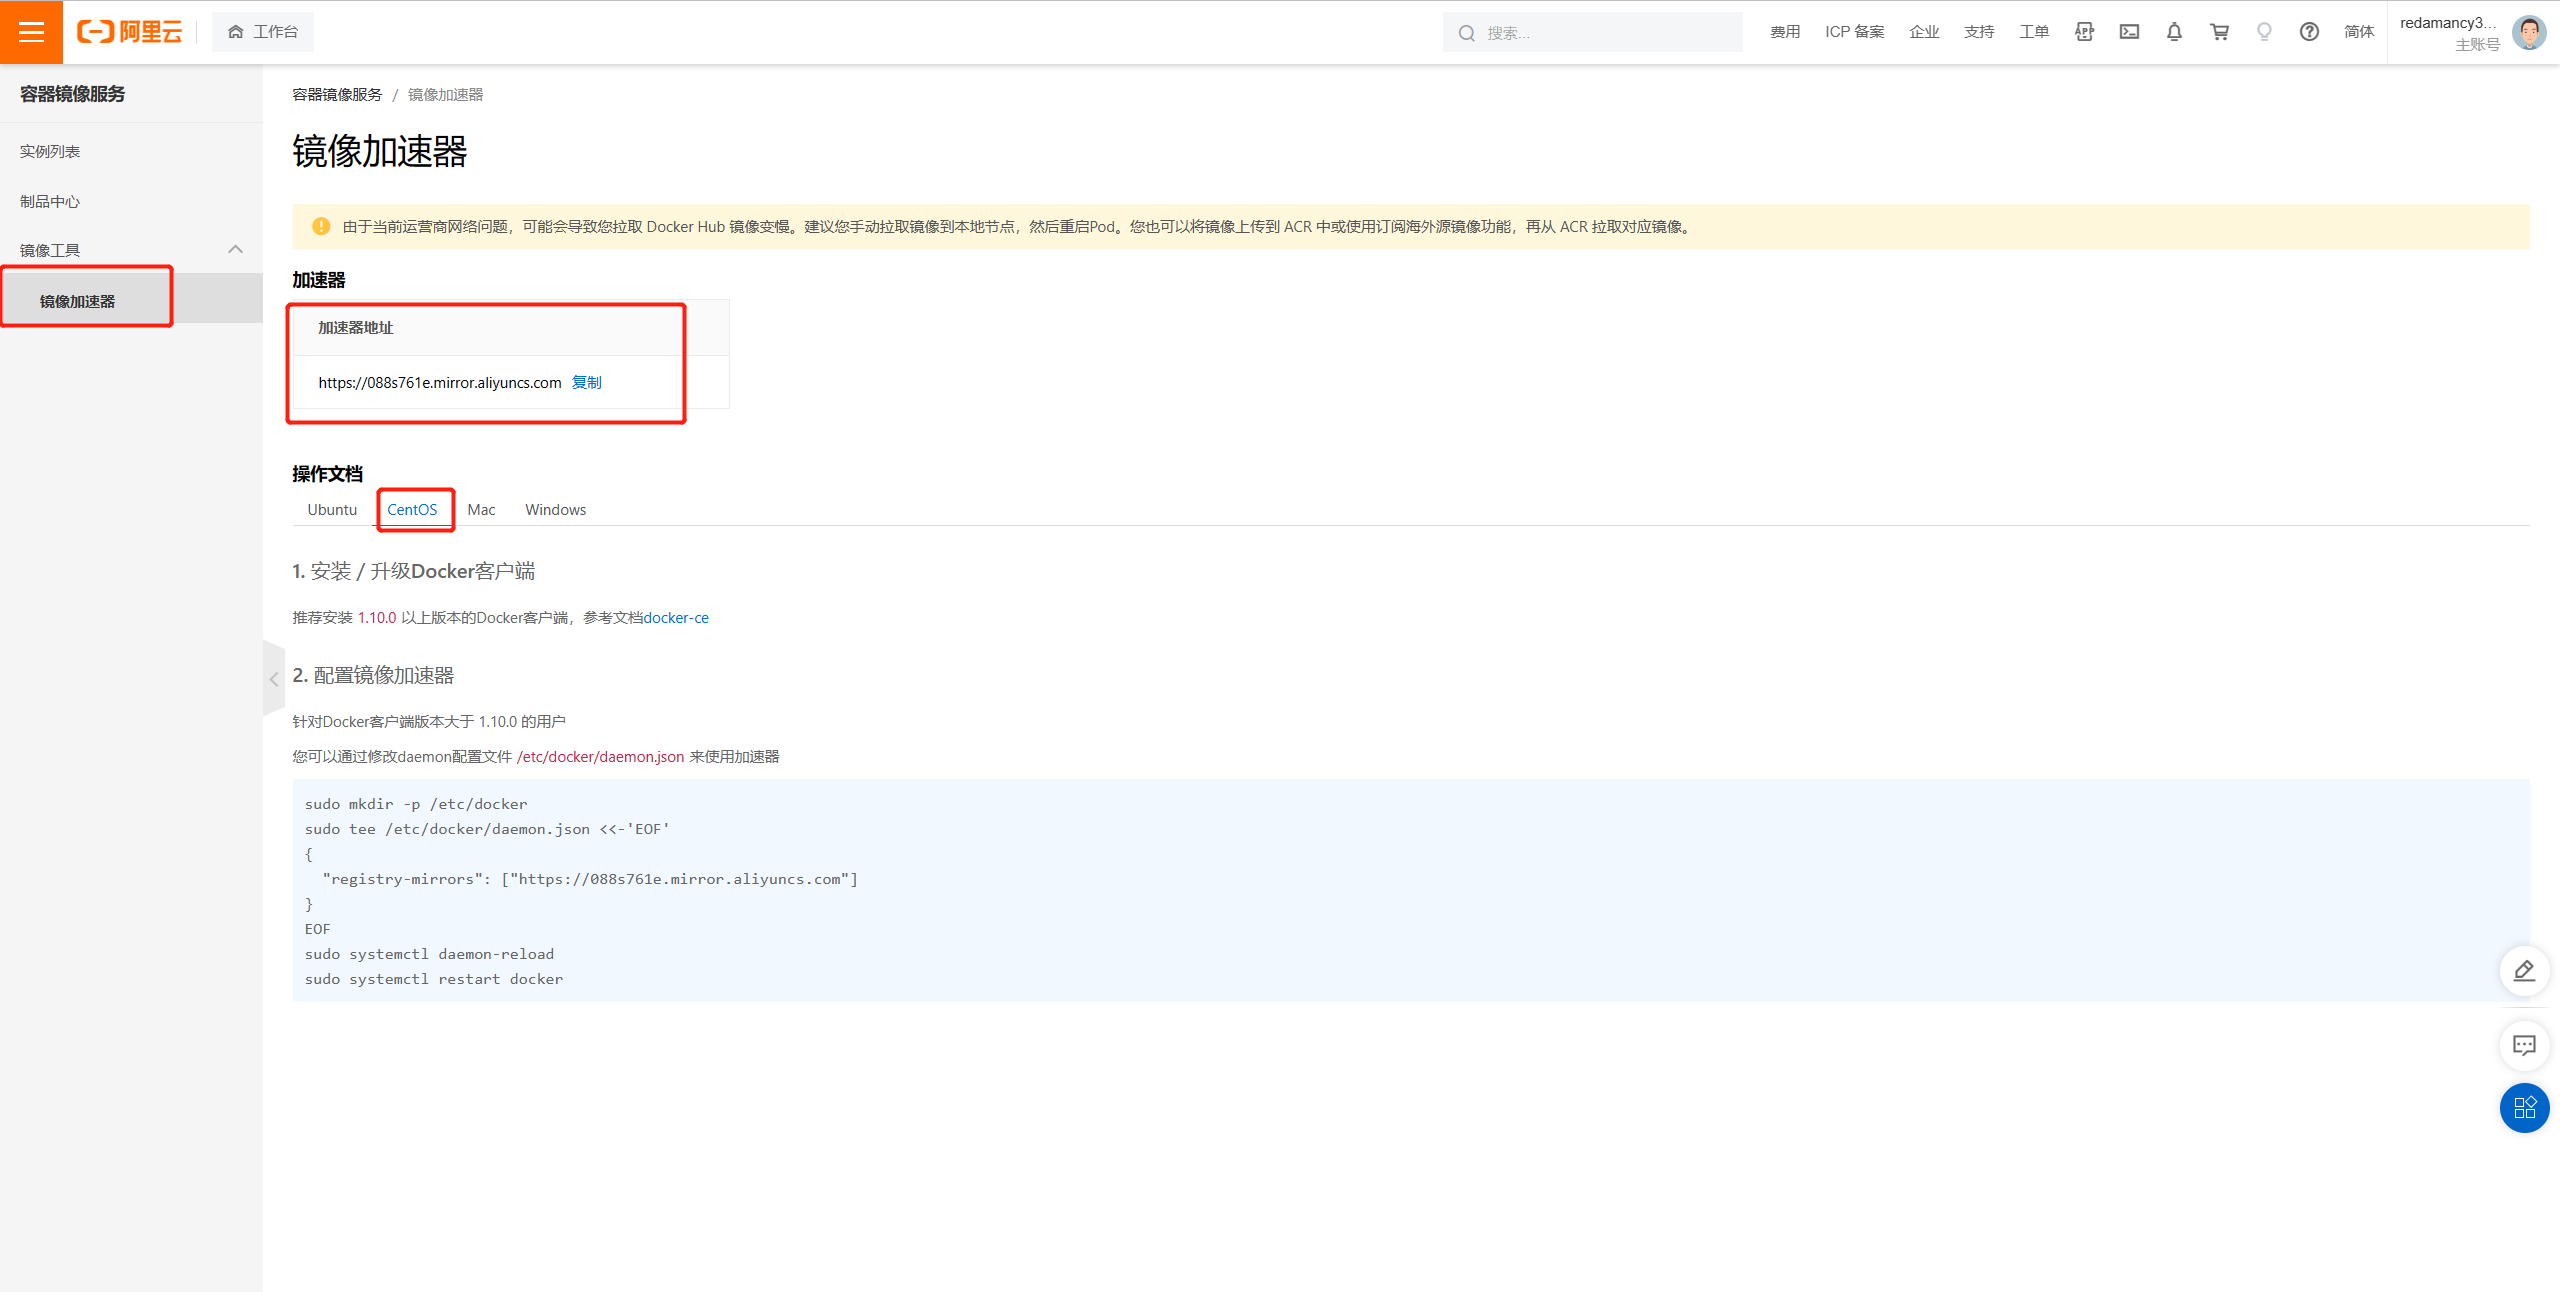Click the 容器镜像服务 breadcrumb link
The width and height of the screenshot is (2560, 1292).
(x=337, y=94)
